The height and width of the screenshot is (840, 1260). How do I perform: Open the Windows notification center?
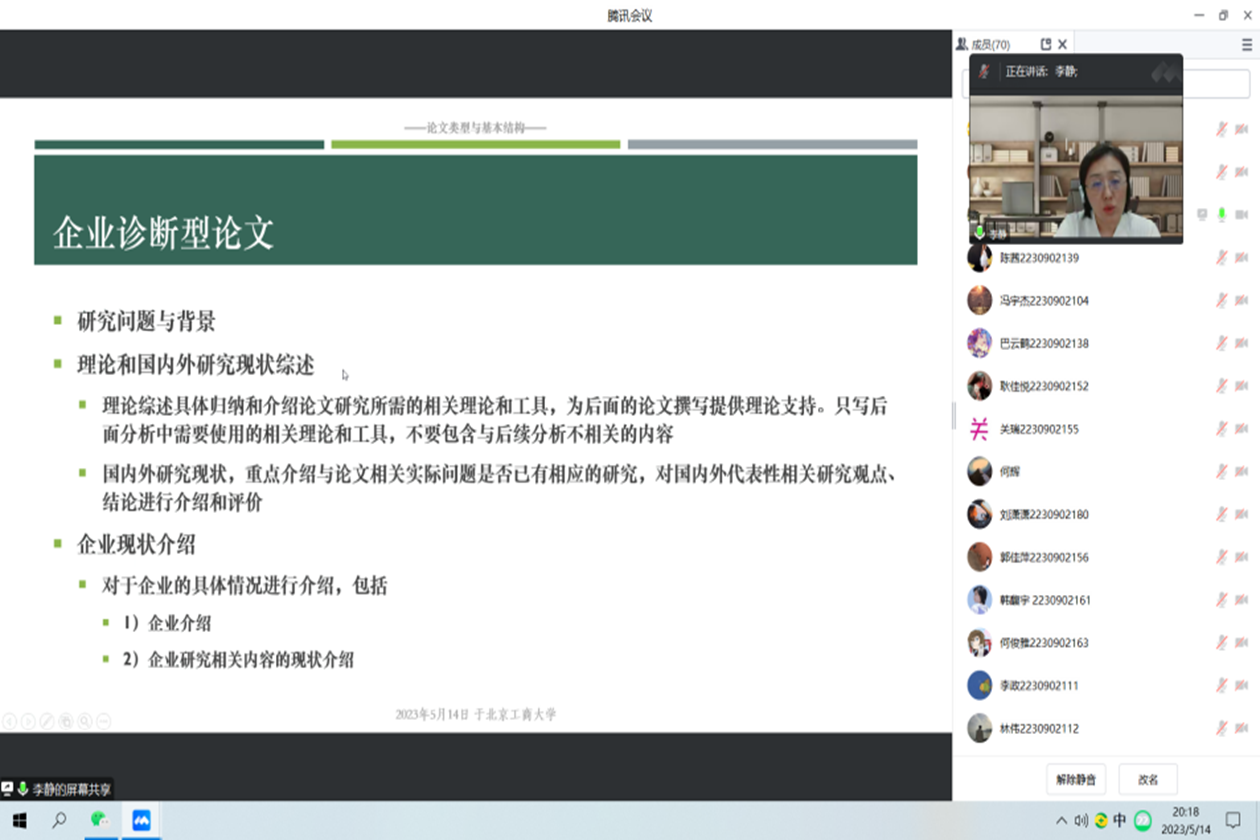pos(1233,820)
